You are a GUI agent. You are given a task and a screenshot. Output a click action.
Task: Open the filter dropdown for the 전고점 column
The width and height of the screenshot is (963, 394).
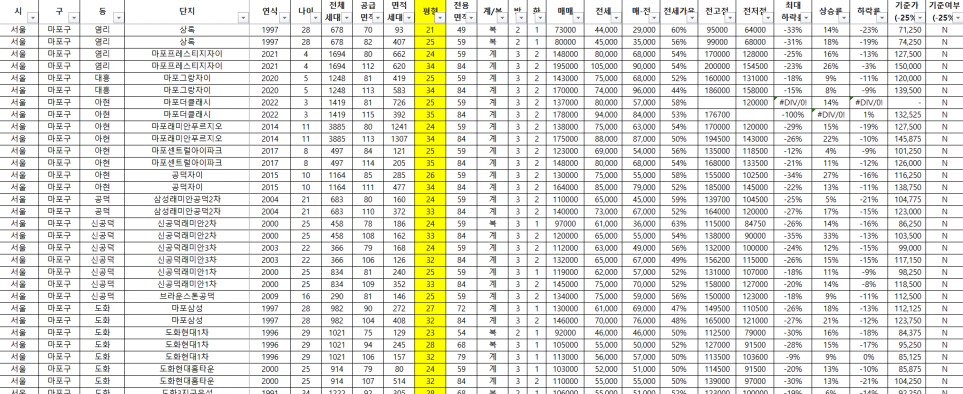(x=730, y=18)
